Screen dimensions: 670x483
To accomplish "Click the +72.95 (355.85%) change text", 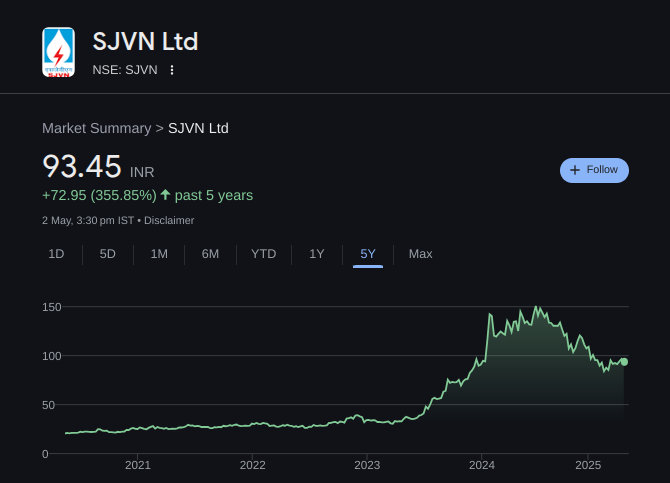I will click(99, 195).
